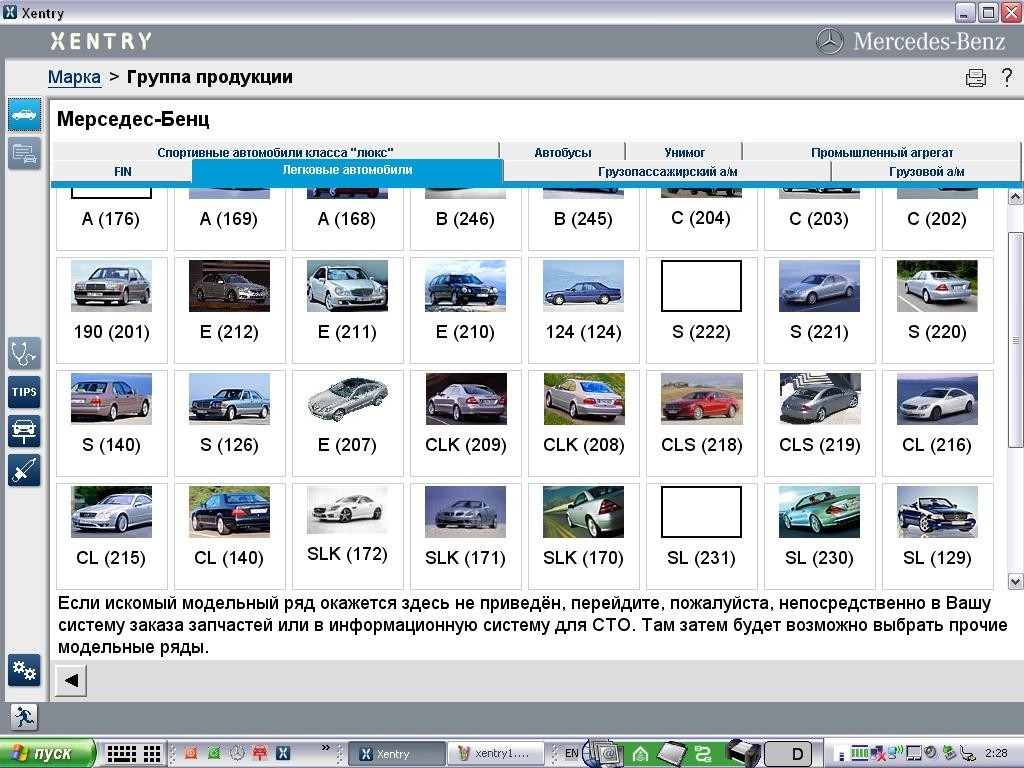Click the C (204) label
The image size is (1024, 768).
click(701, 218)
